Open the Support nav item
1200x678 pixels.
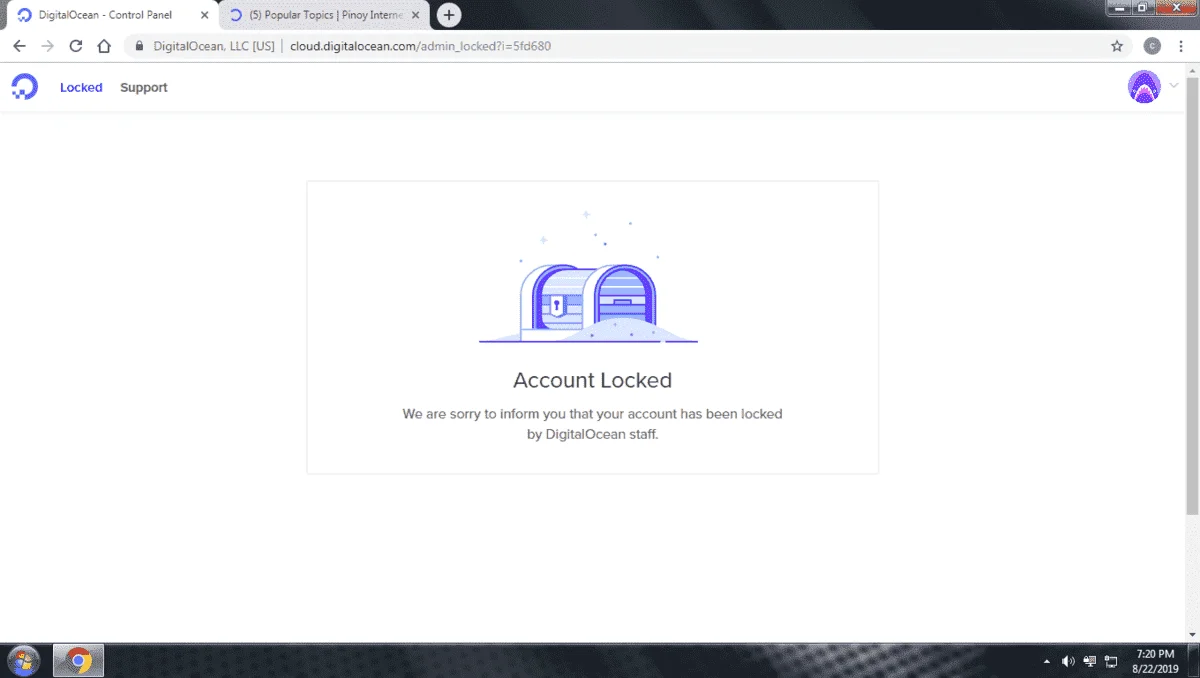click(144, 88)
